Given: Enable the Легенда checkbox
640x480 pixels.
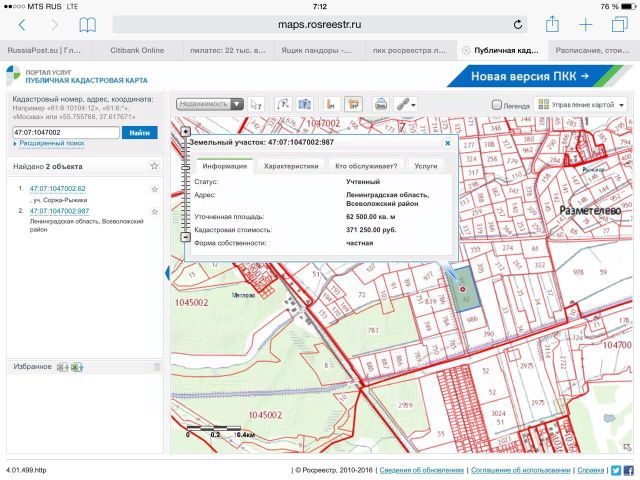Looking at the screenshot, I should click(x=496, y=105).
